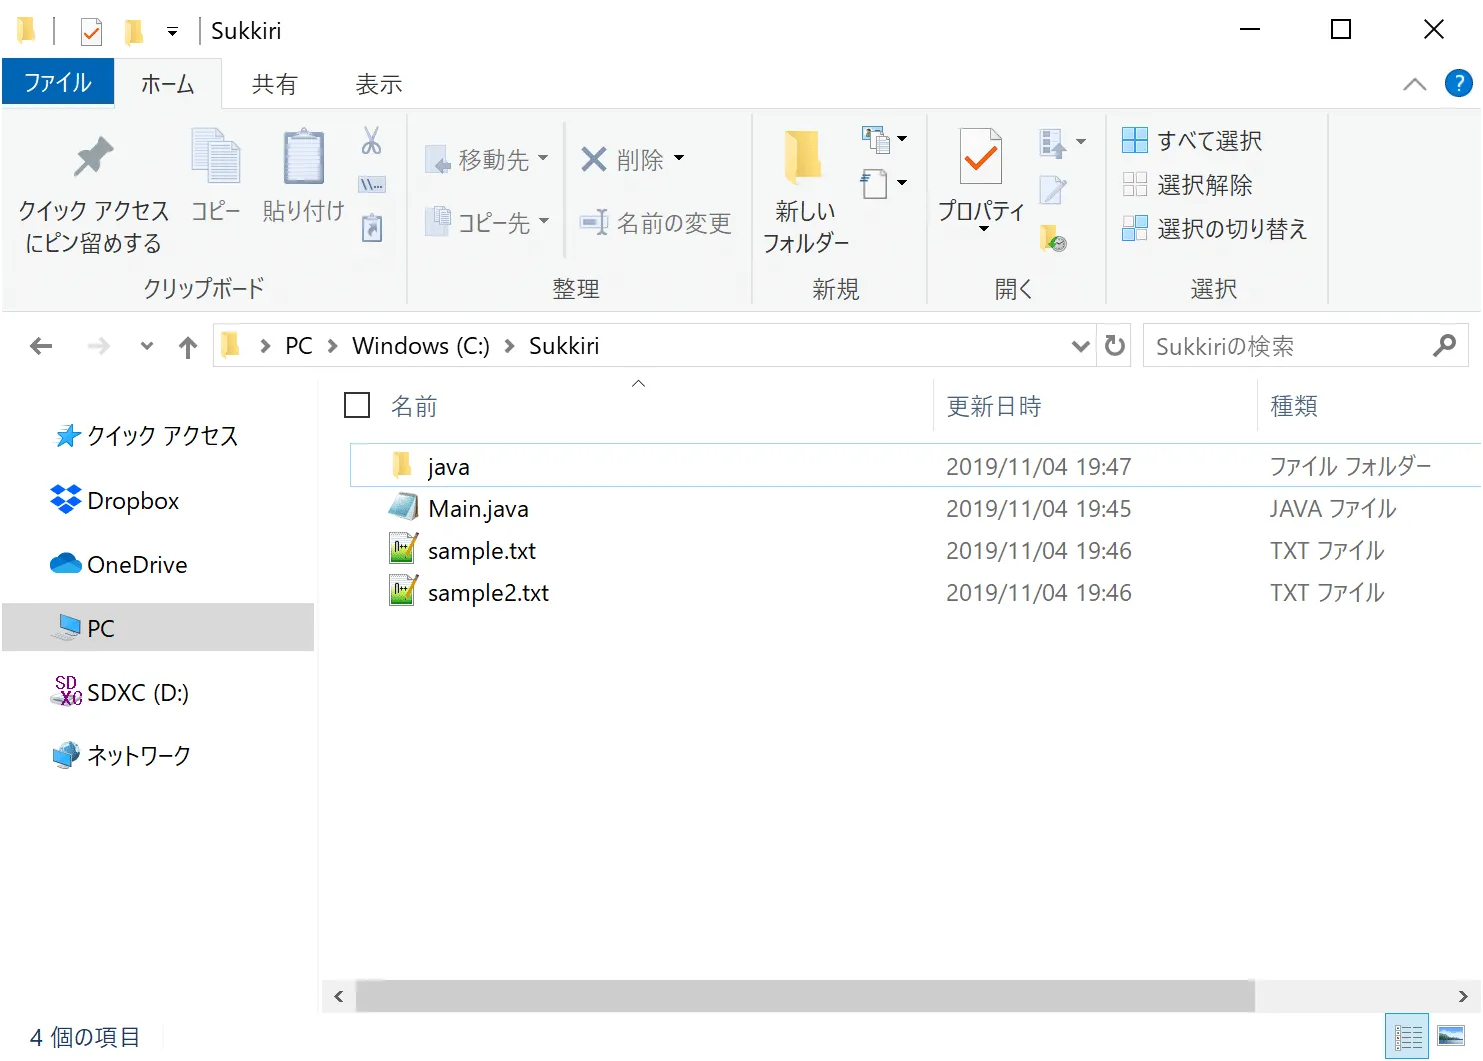Click the Copy icon in the ribbon
The image size is (1483, 1061).
coord(216,156)
